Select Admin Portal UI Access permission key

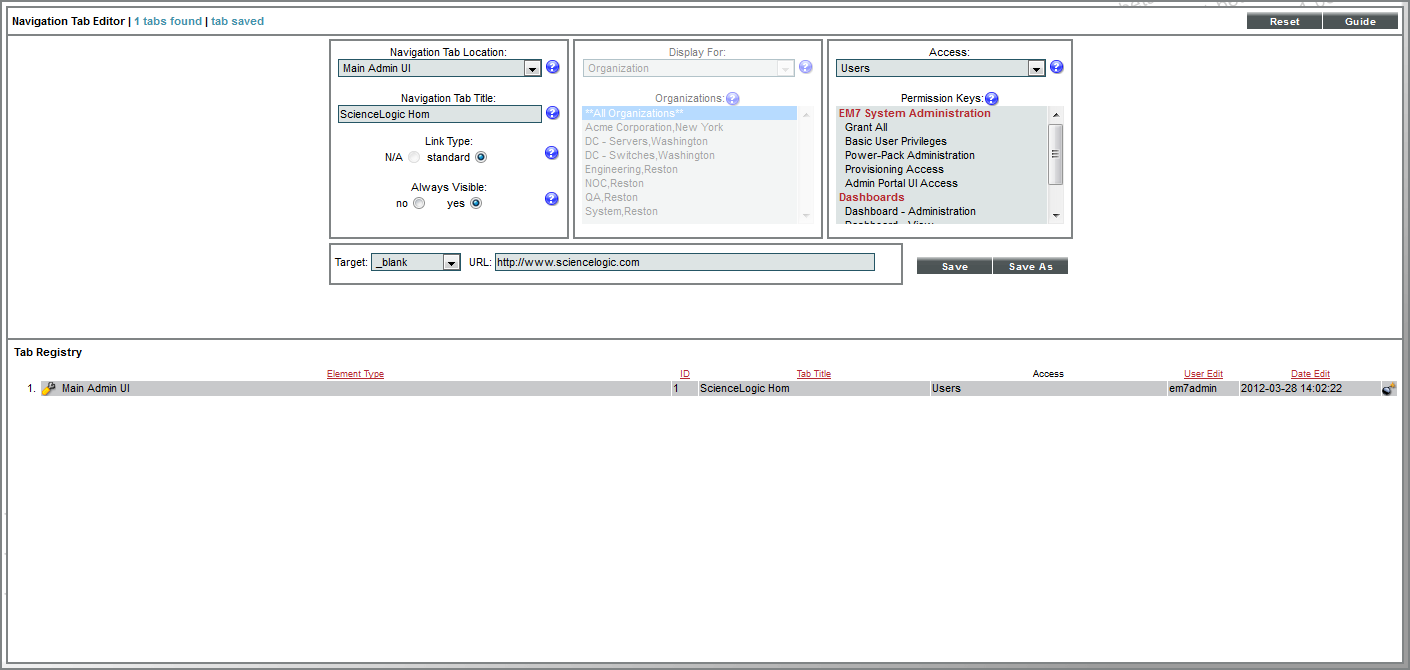click(901, 183)
